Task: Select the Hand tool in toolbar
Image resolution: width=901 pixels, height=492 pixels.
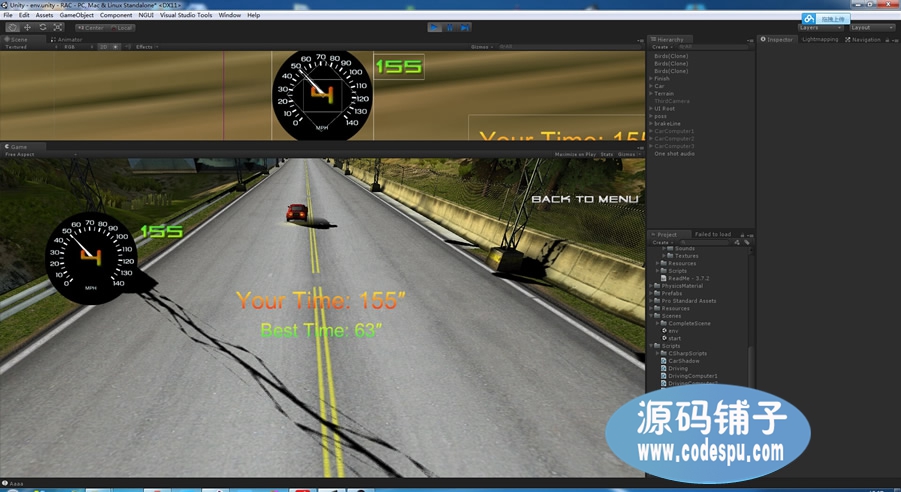Action: pos(12,27)
